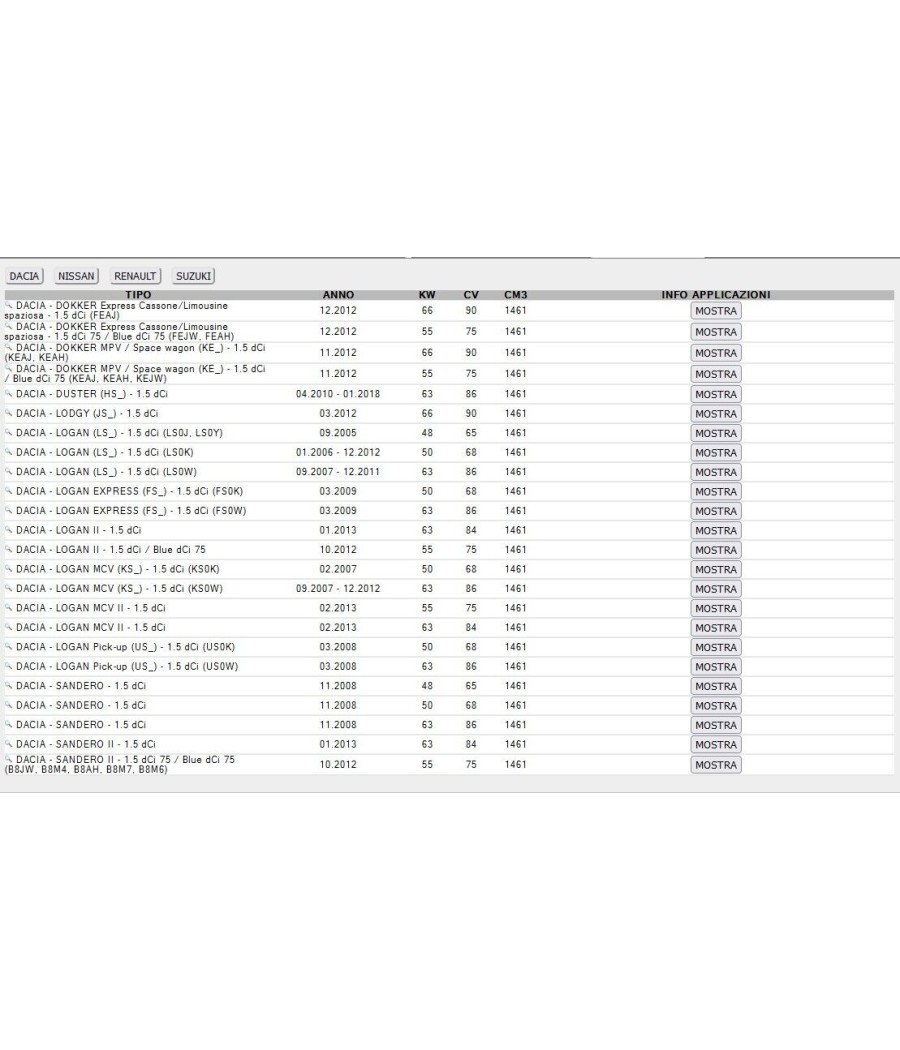The width and height of the screenshot is (900, 1050).
Task: Click MOSTRA for SANDERO 1.5 dCi 48 kW
Action: point(716,686)
